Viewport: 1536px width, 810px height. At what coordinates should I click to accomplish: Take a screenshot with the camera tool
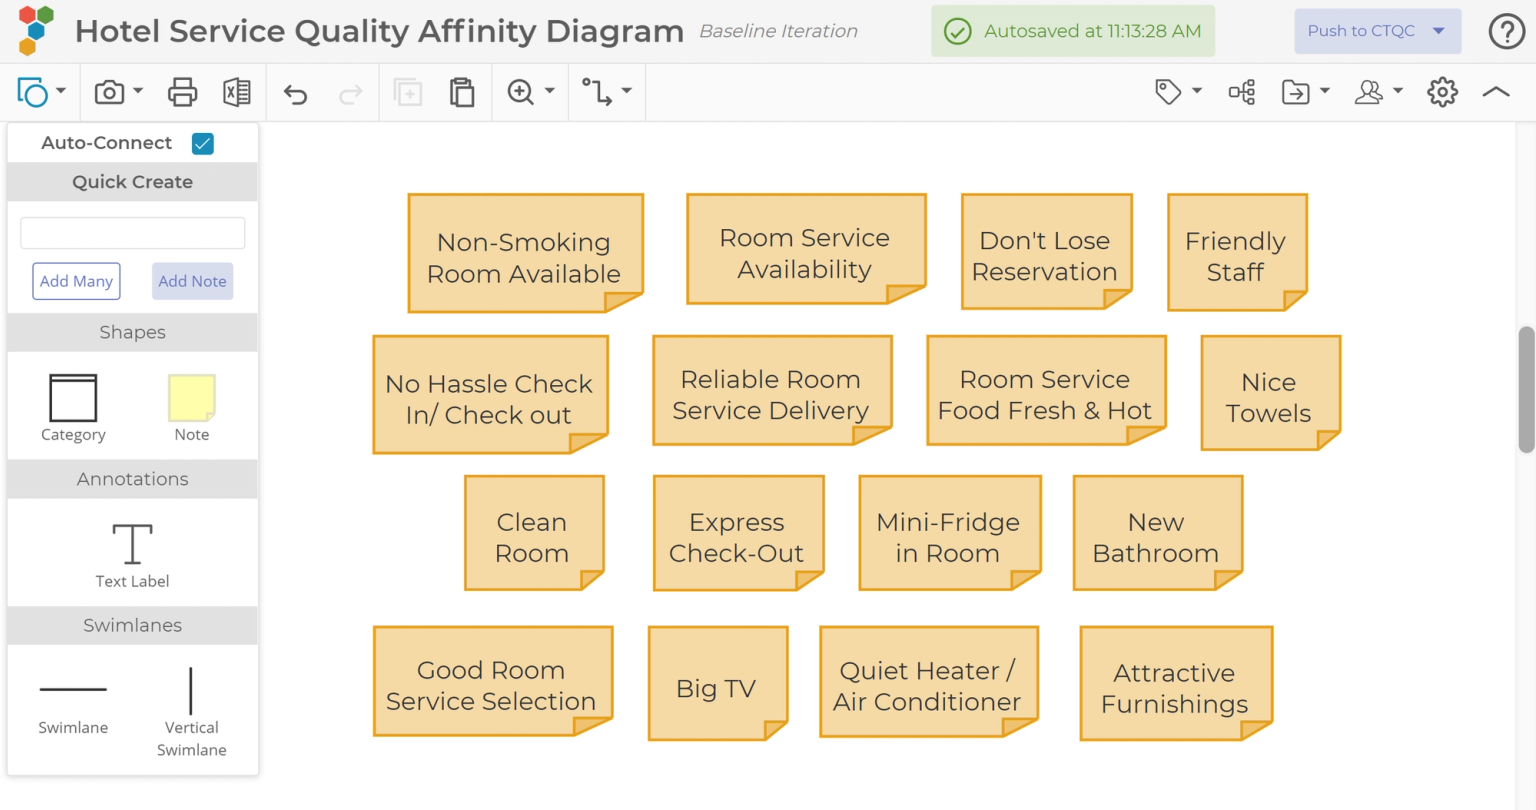(110, 91)
